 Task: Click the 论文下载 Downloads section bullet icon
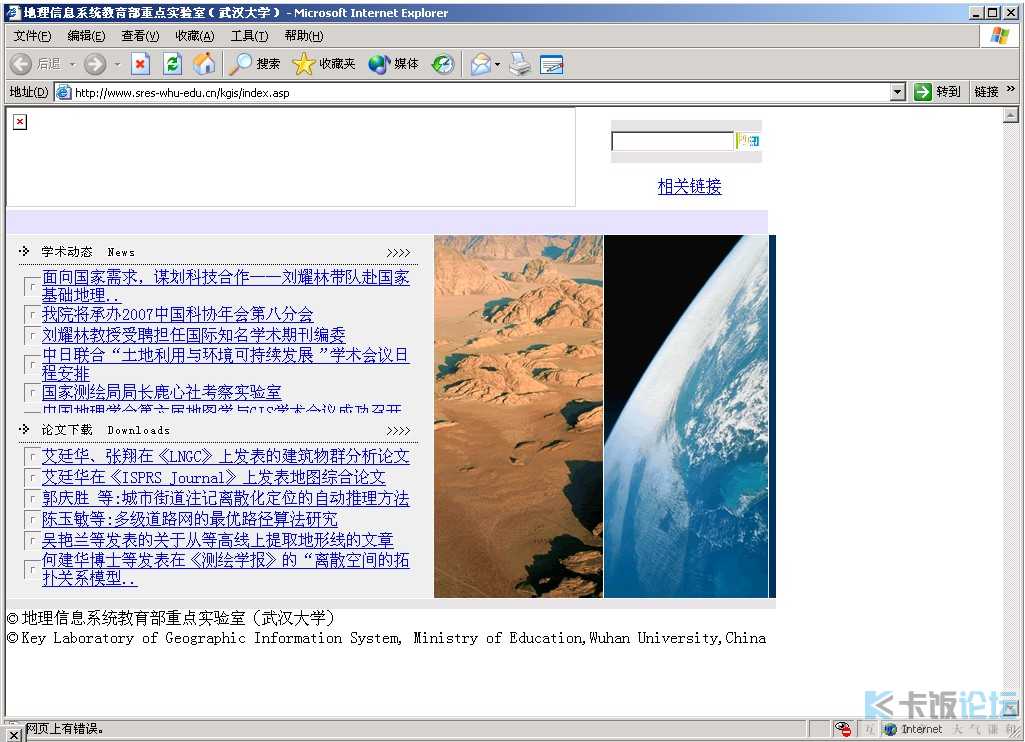click(25, 429)
